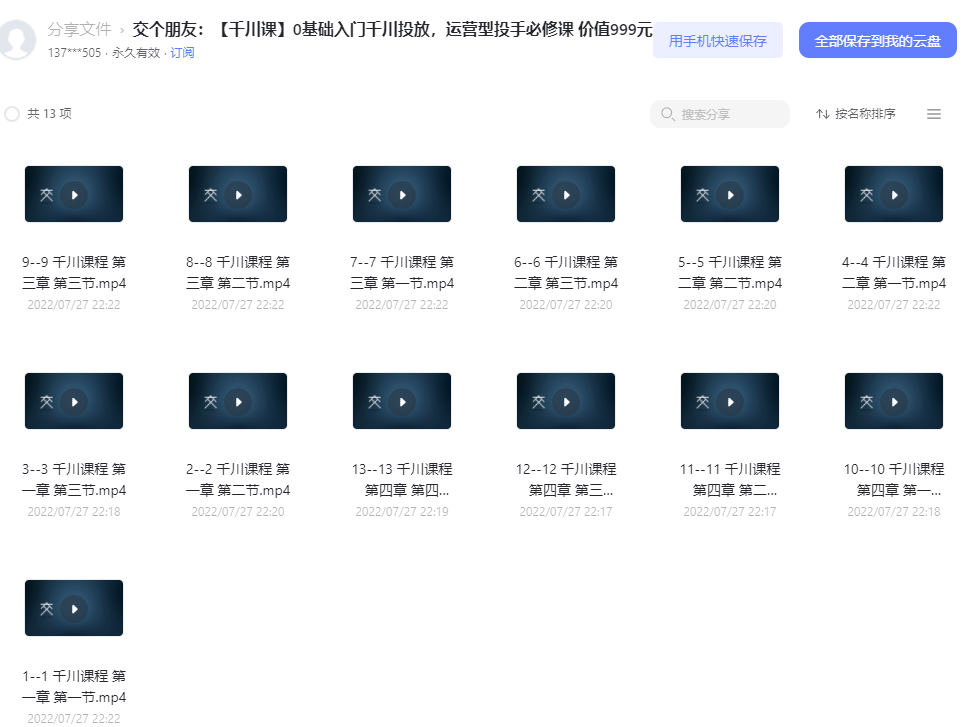
Task: Toggle the select-all circle beside 共 13 项
Action: 12,114
